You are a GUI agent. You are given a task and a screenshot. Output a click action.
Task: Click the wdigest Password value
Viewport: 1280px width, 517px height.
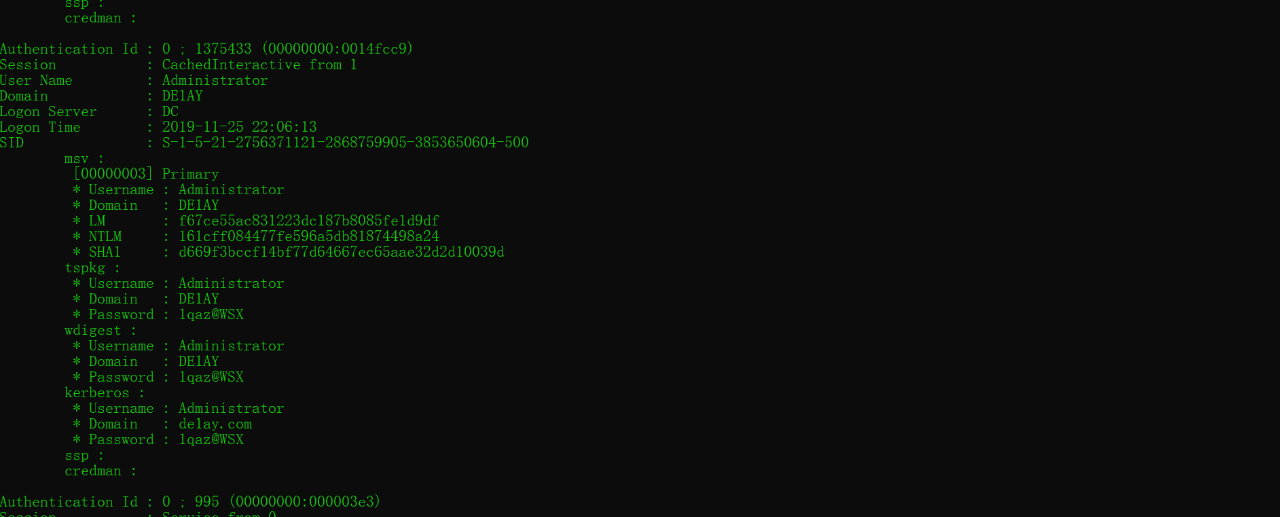pos(211,377)
